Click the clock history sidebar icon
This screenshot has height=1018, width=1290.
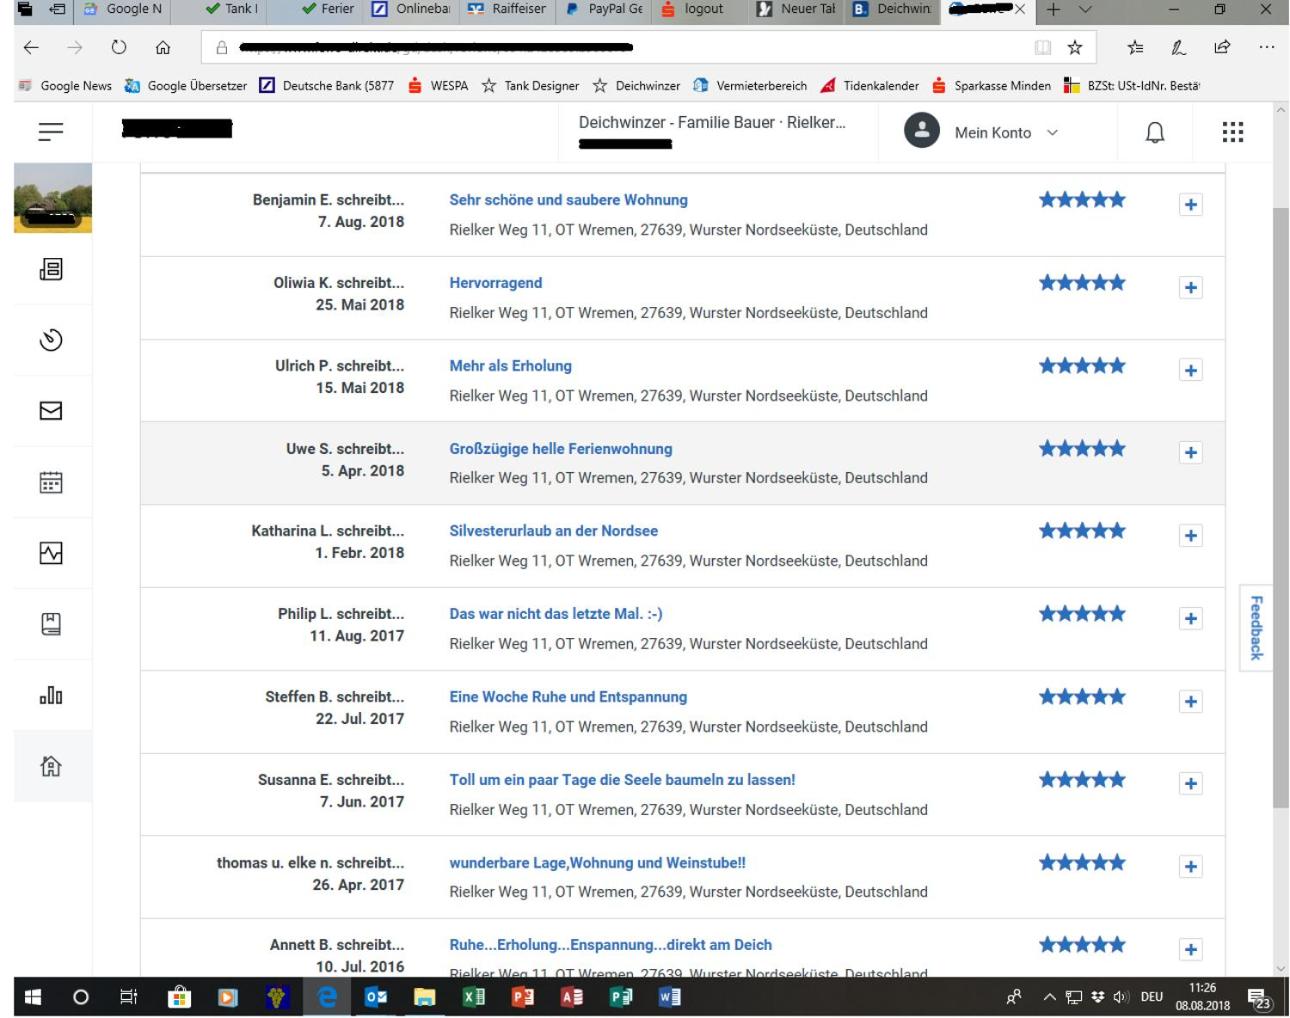[51, 340]
